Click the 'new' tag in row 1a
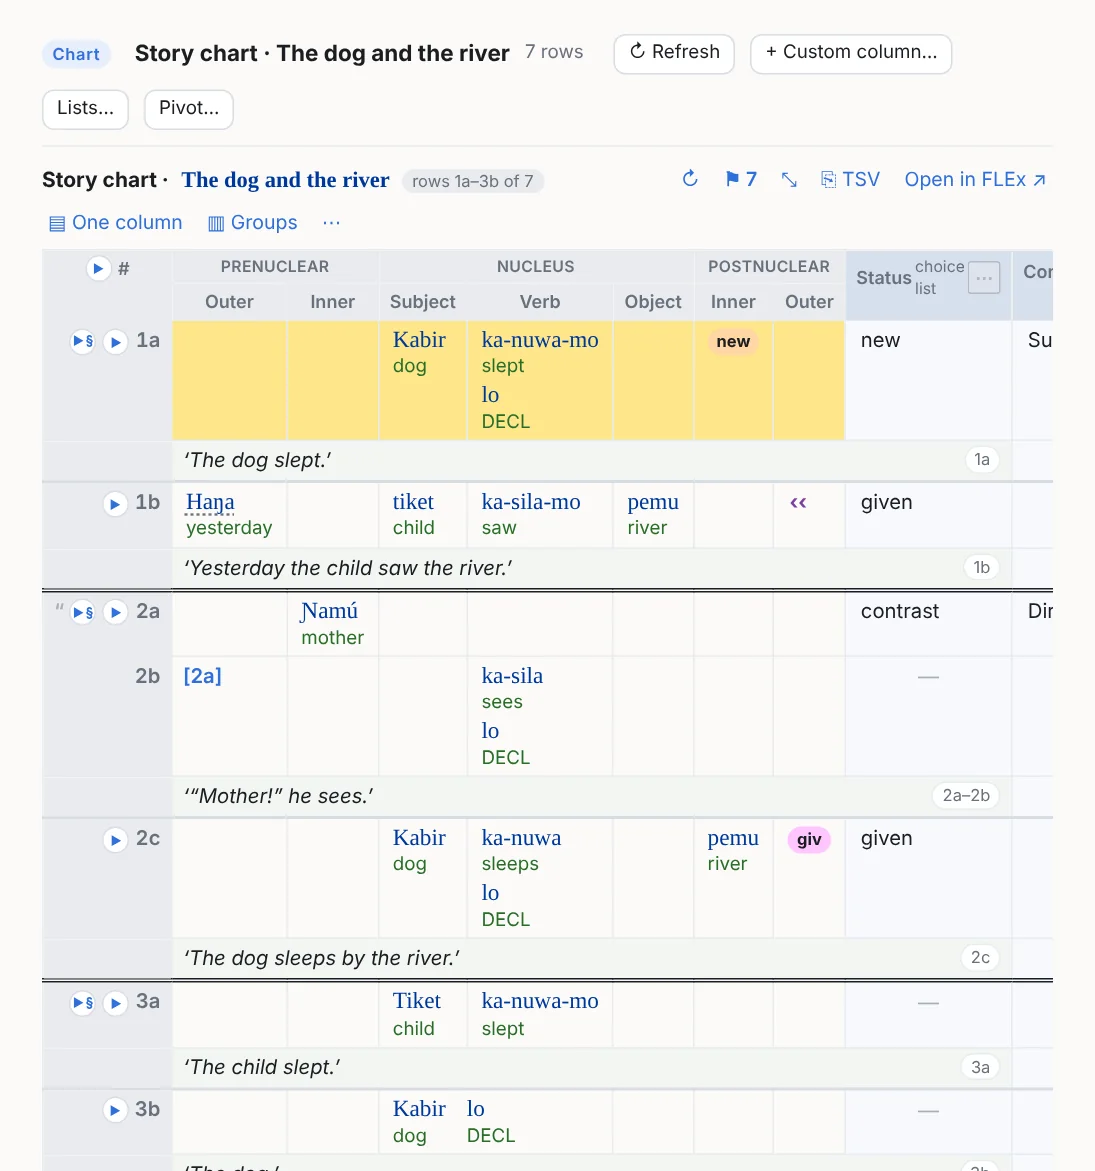The height and width of the screenshot is (1171, 1095). (733, 341)
